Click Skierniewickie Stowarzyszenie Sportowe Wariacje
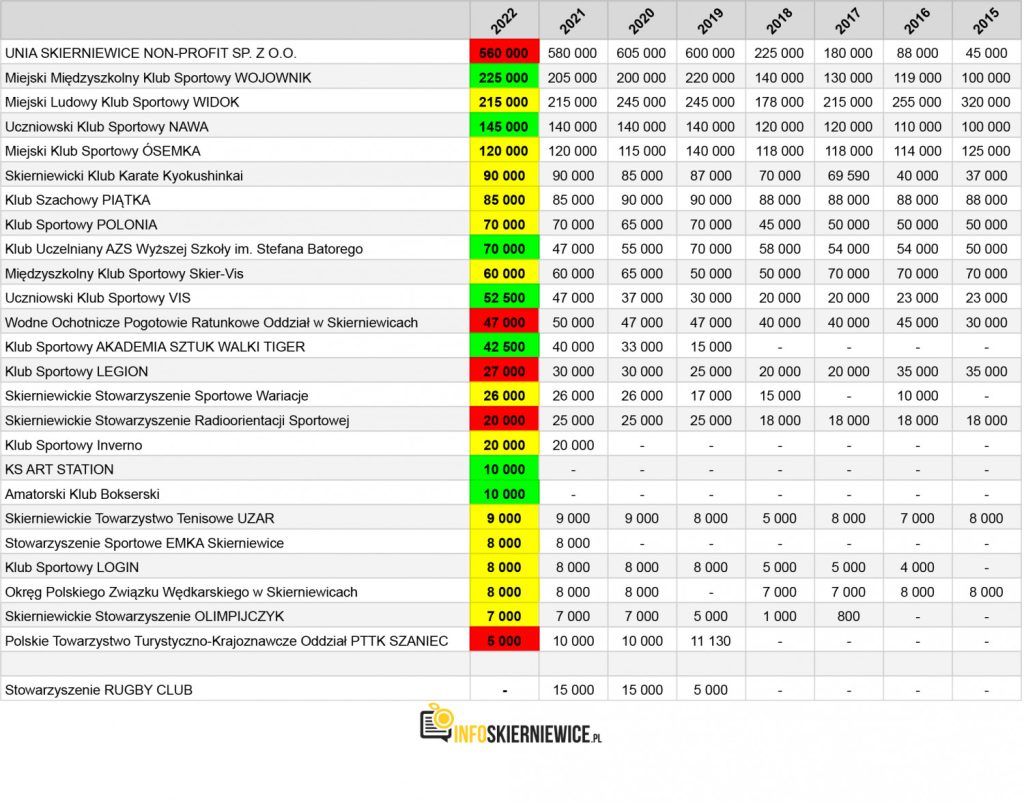Screen dimensions: 1024x802 click(157, 396)
